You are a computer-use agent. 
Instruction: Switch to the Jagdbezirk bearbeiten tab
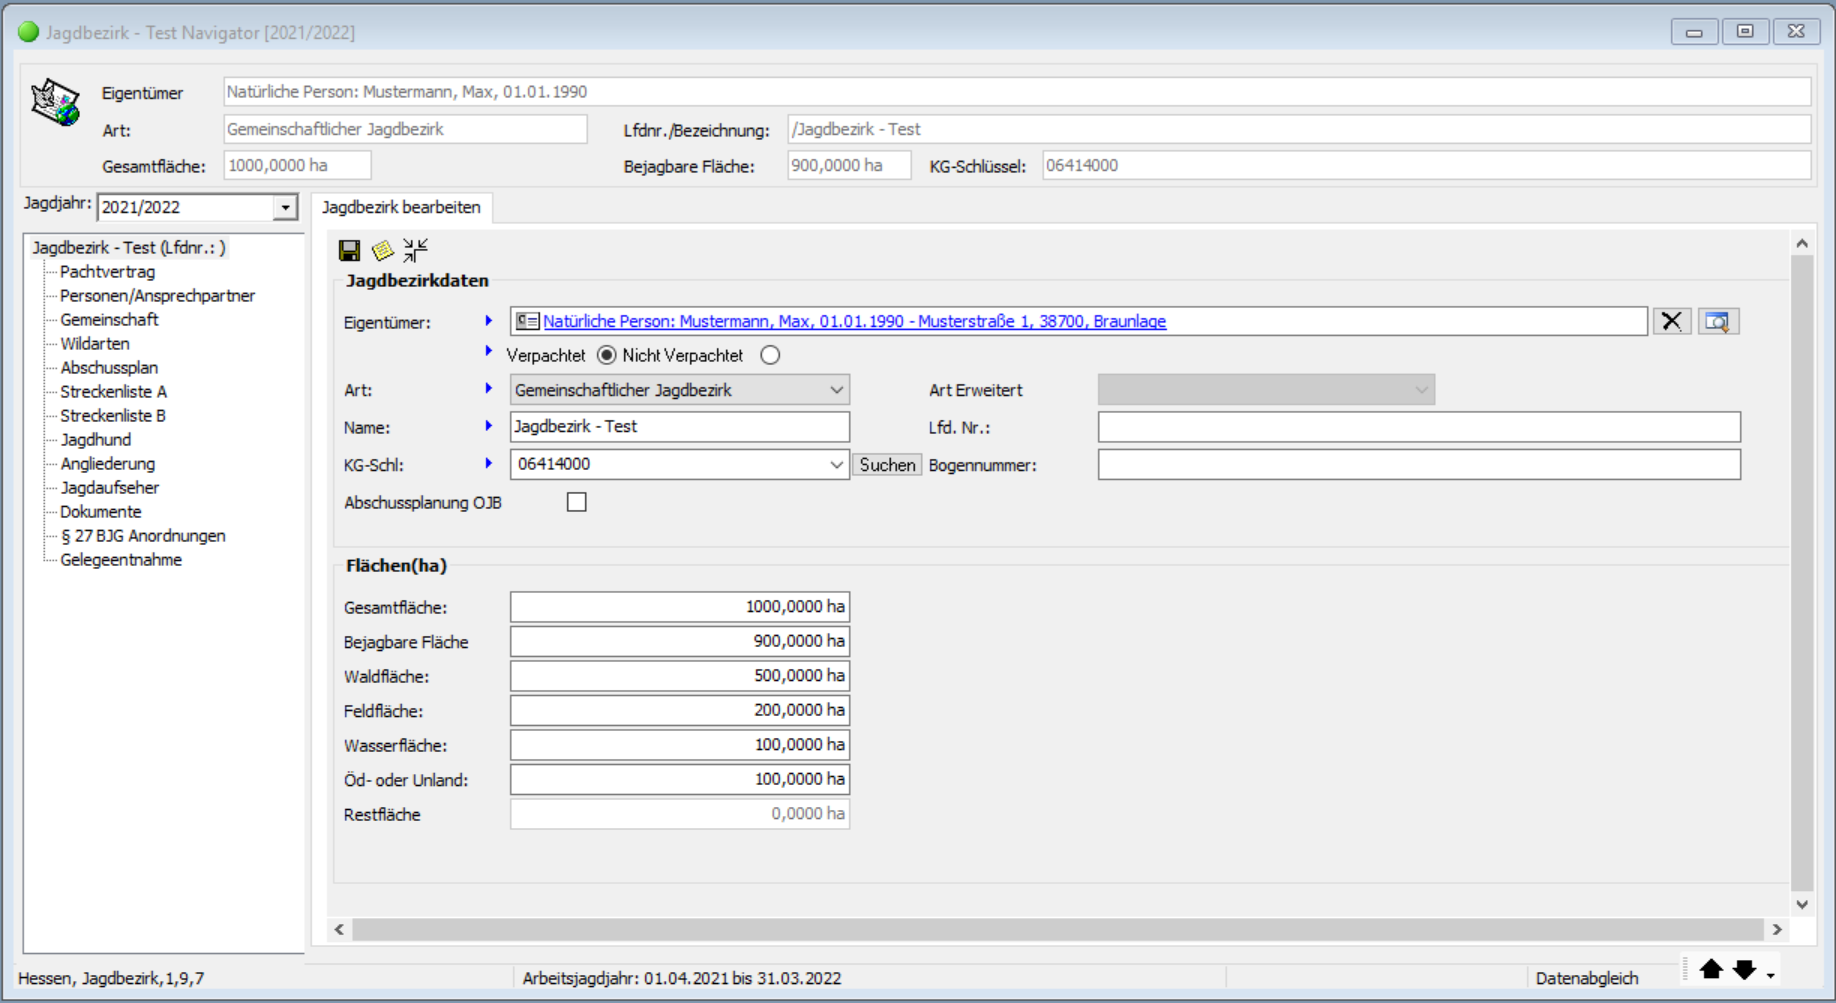401,207
